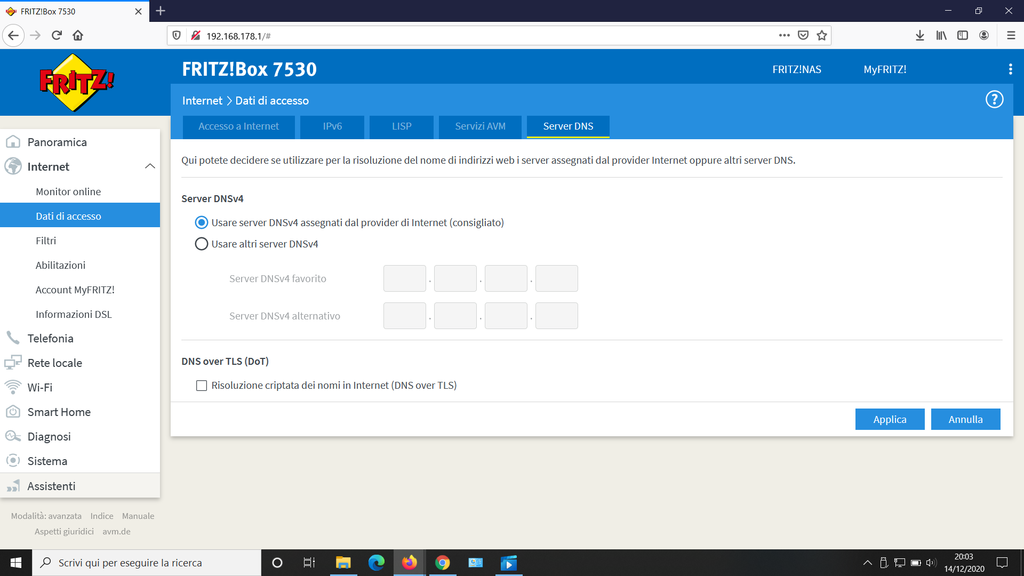Click the Diagnosi icon
This screenshot has height=576, width=1024.
click(x=13, y=436)
